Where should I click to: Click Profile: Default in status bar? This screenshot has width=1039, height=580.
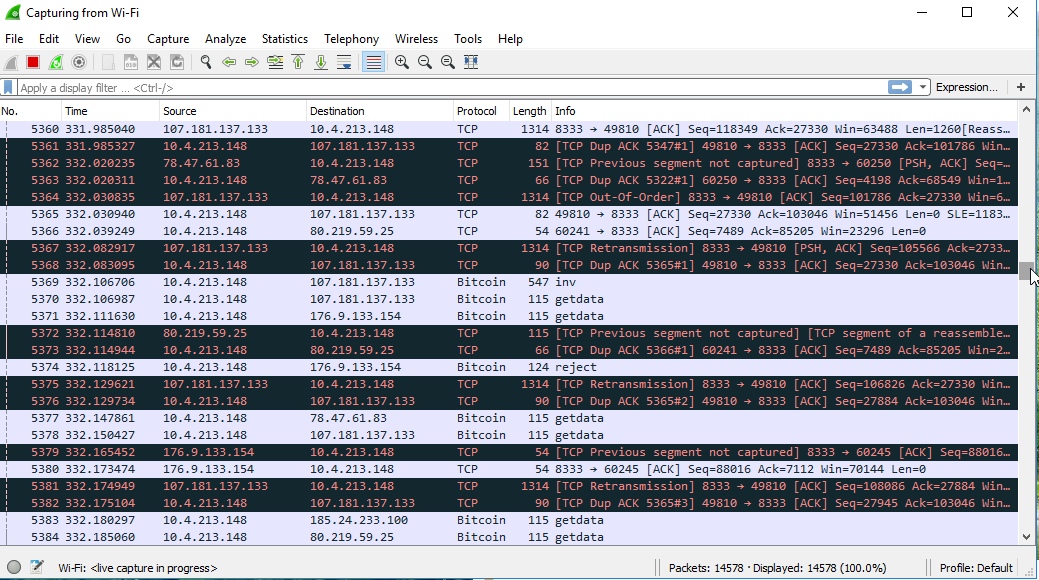click(976, 568)
